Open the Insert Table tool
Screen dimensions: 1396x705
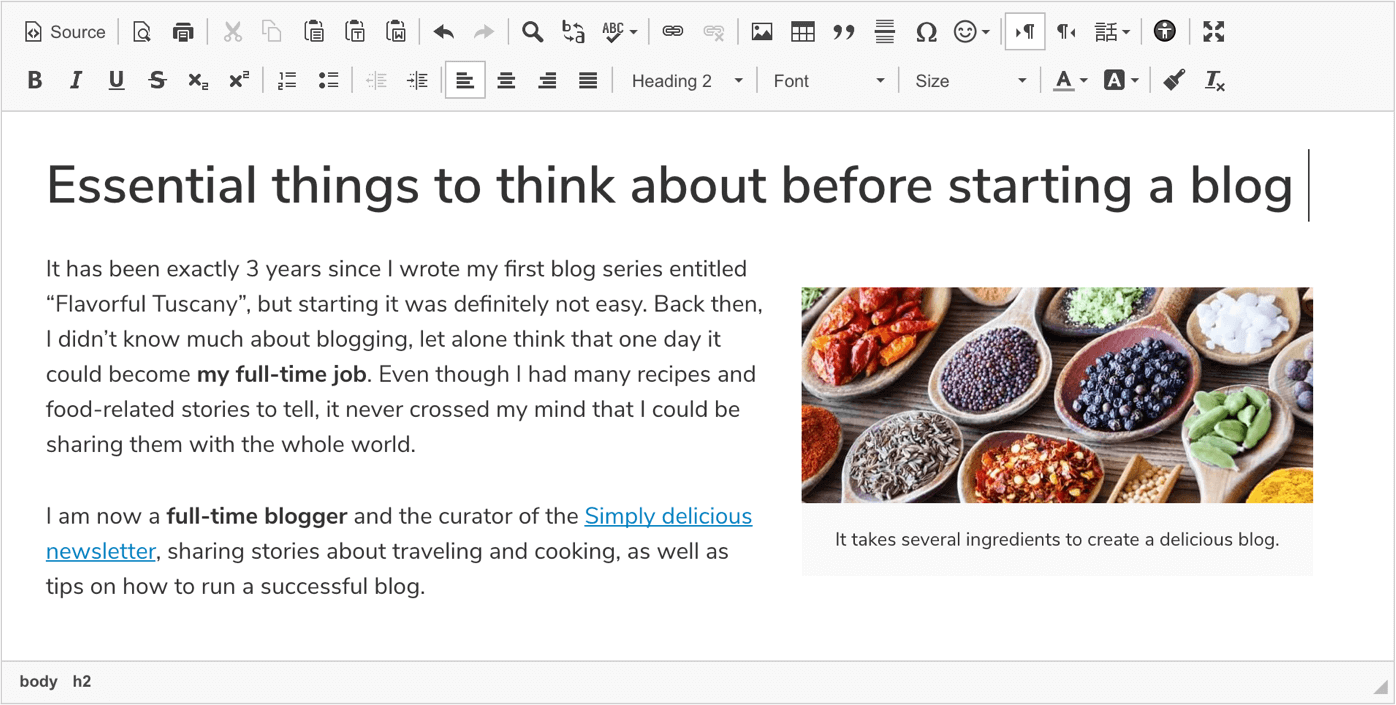point(802,31)
